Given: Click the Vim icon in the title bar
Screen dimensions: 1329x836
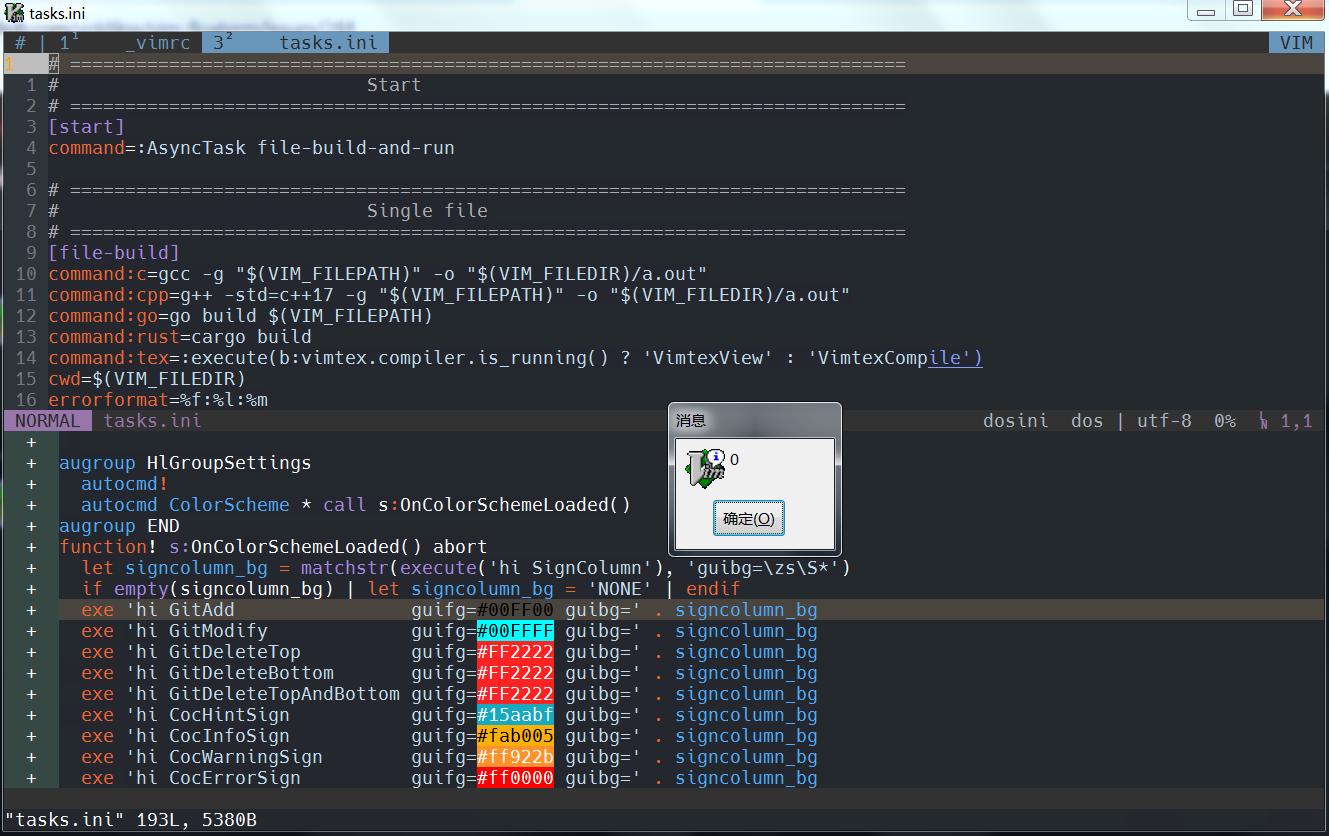Looking at the screenshot, I should (14, 12).
